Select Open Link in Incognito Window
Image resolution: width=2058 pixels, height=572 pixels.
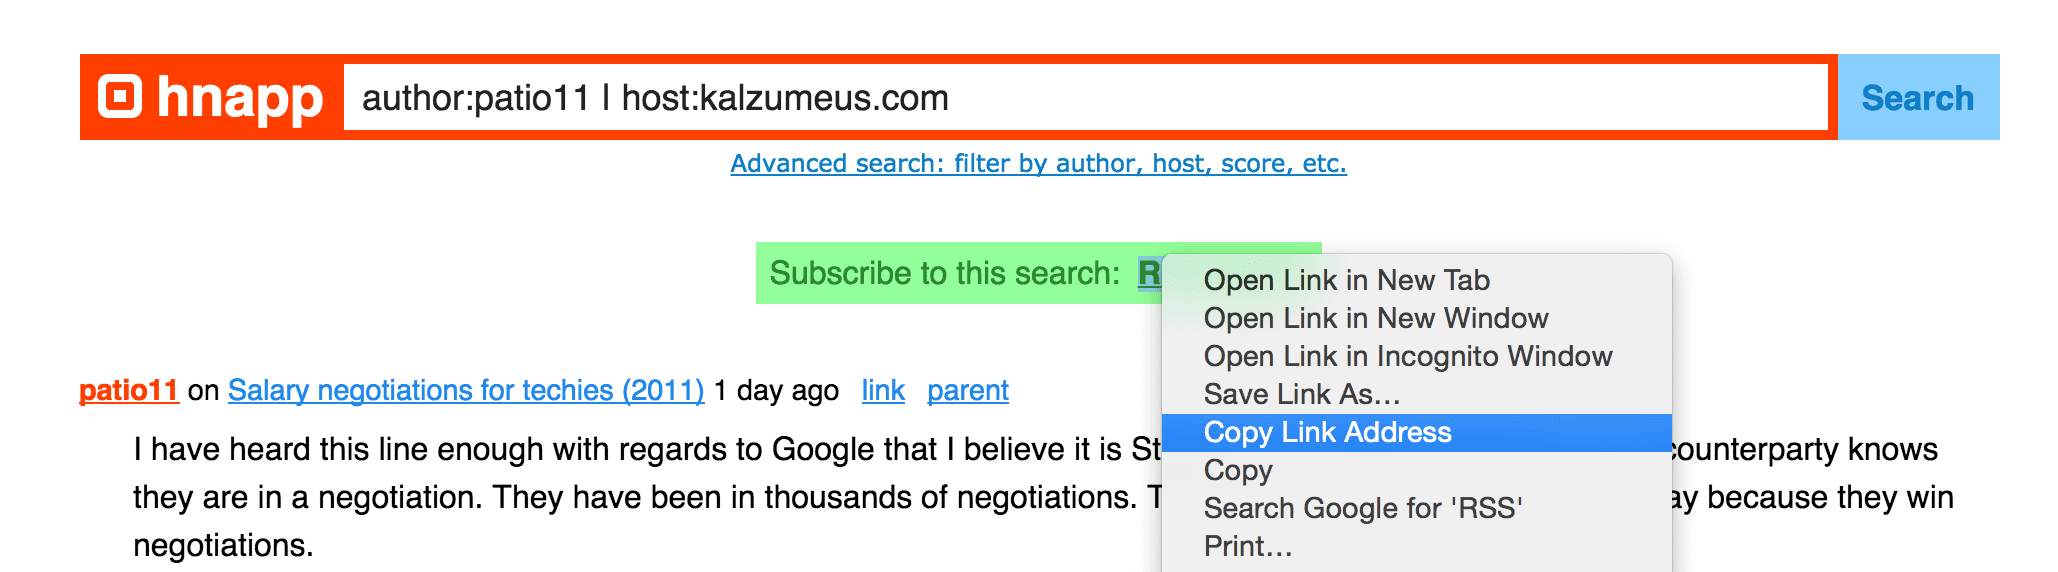(1407, 356)
